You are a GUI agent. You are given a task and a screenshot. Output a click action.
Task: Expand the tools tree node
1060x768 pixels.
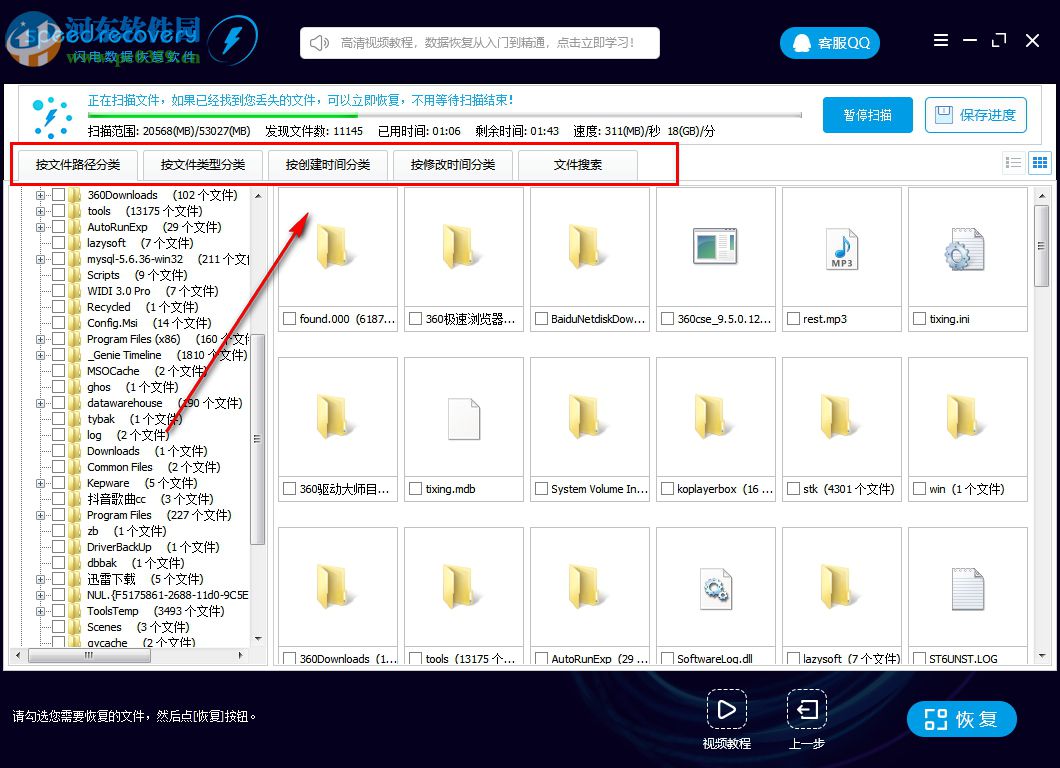41,211
